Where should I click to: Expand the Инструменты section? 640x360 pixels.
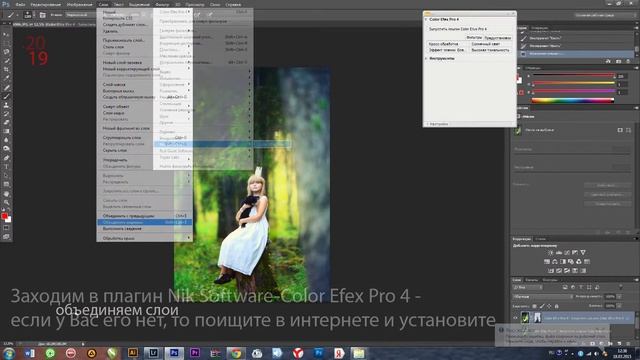point(426,58)
